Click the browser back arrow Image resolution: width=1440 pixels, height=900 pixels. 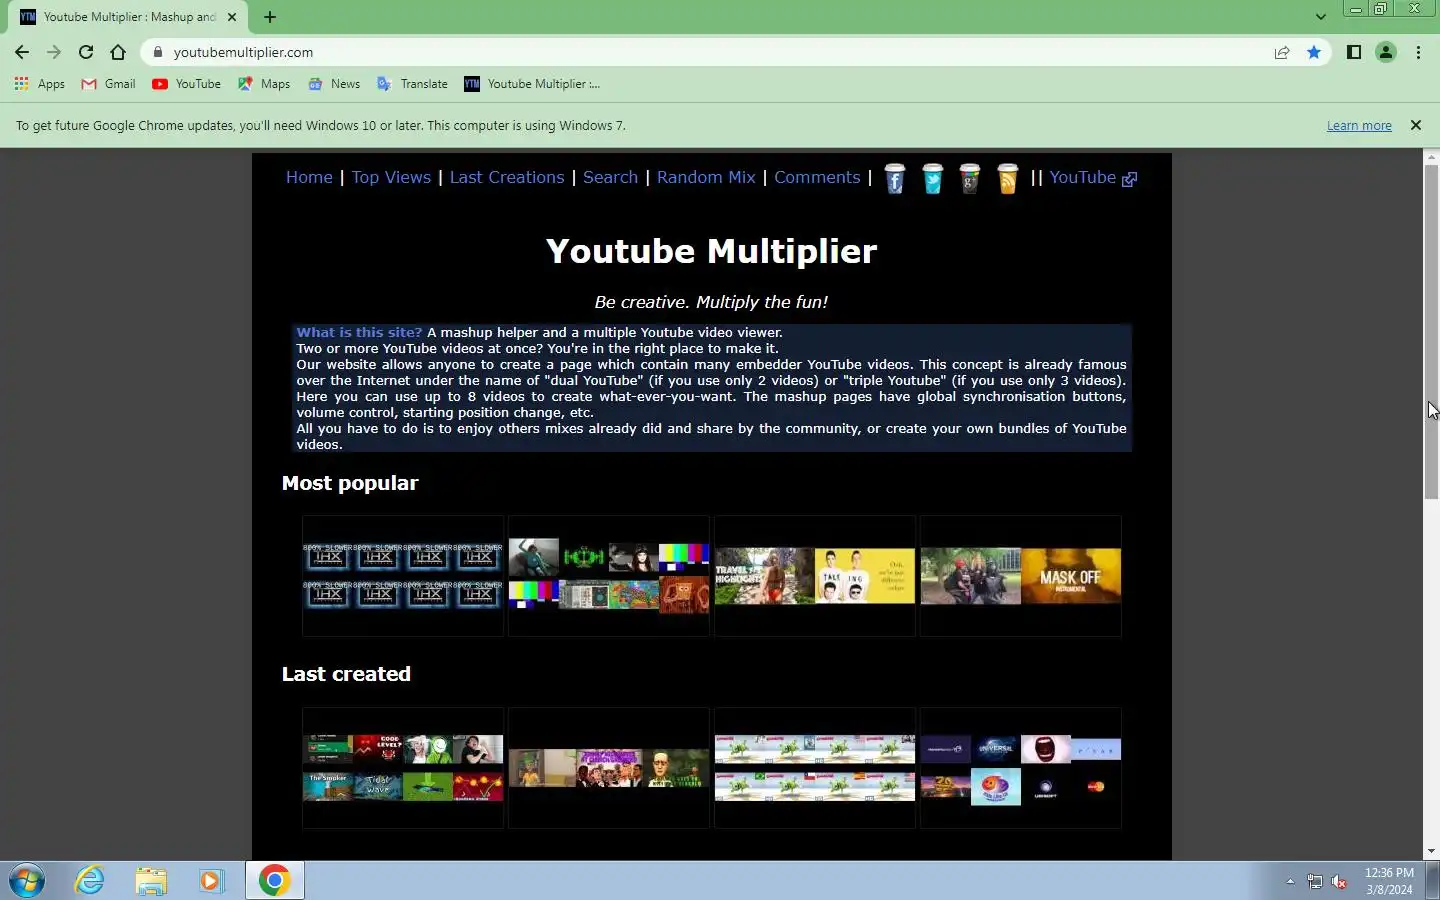pyautogui.click(x=22, y=52)
